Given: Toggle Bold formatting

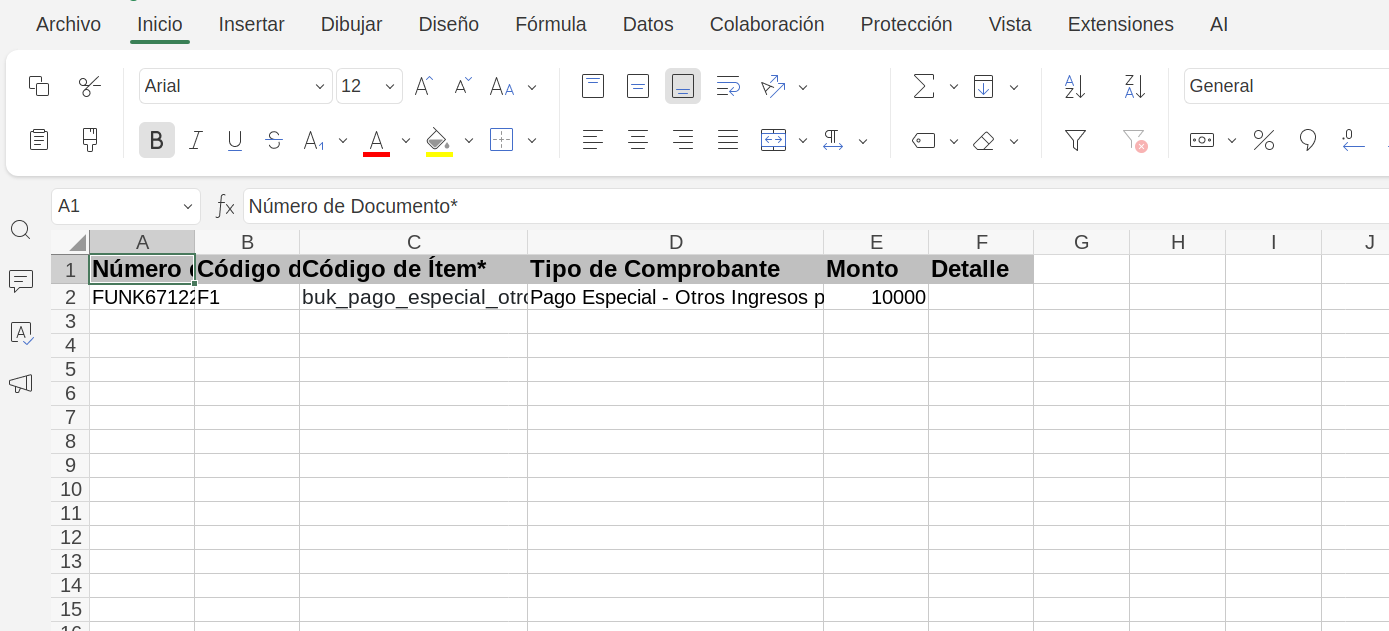Looking at the screenshot, I should [156, 140].
